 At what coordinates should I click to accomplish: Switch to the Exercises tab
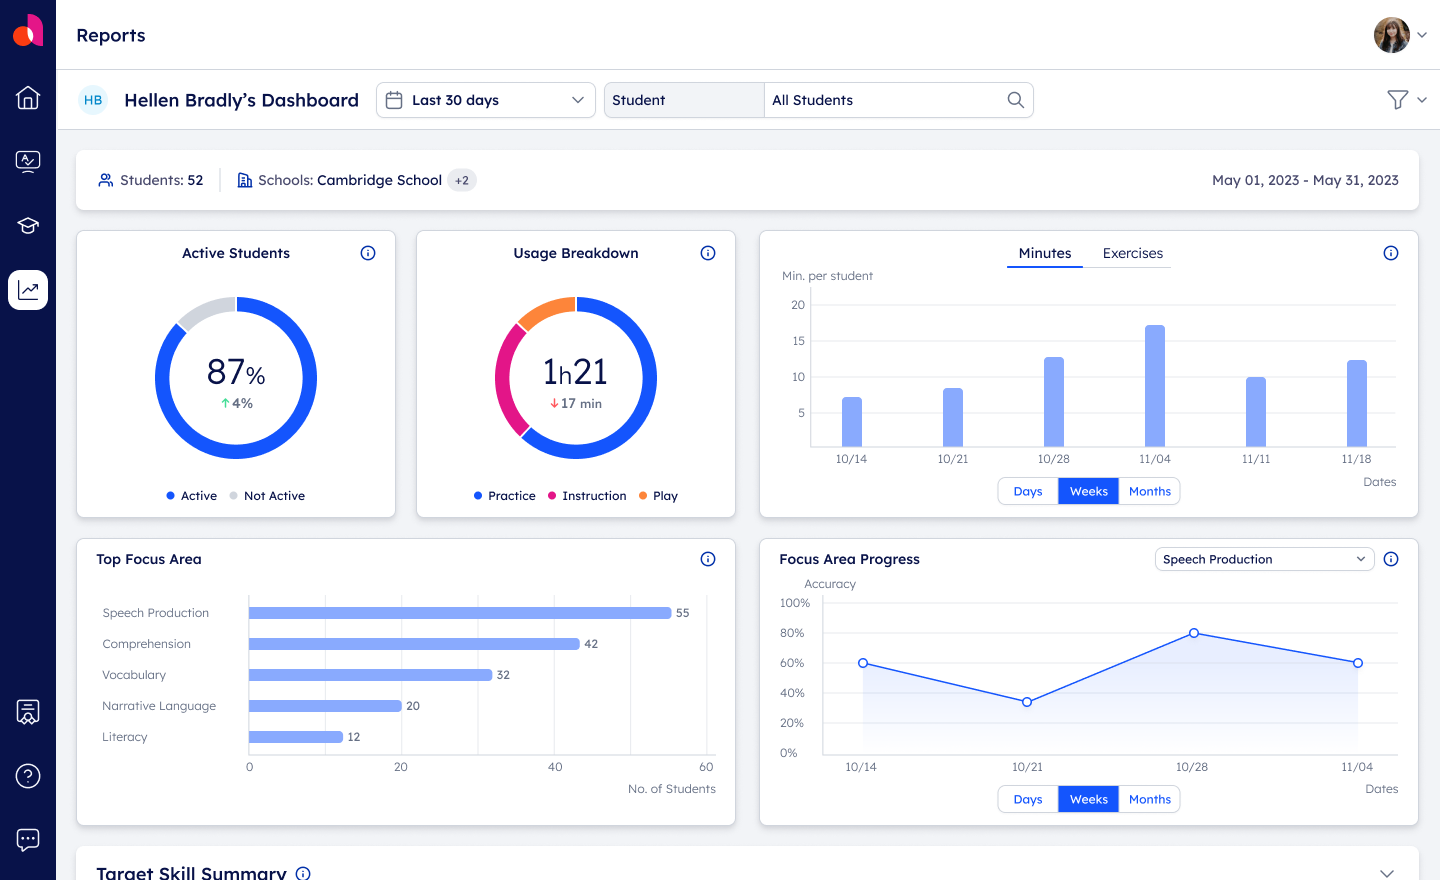coord(1133,253)
